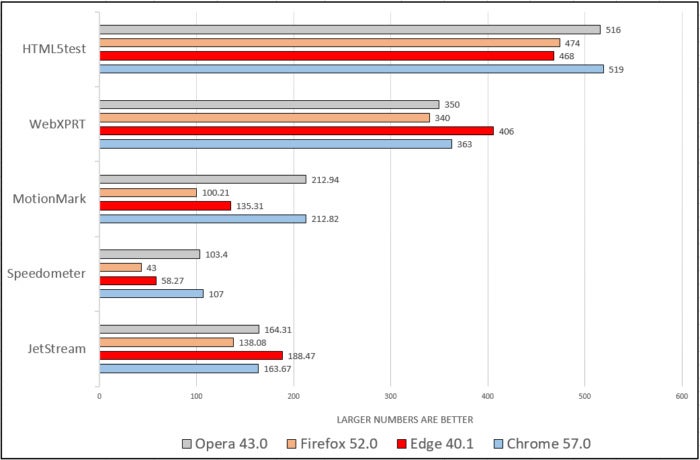
Task: Select the data value 340
Action: tap(442, 118)
